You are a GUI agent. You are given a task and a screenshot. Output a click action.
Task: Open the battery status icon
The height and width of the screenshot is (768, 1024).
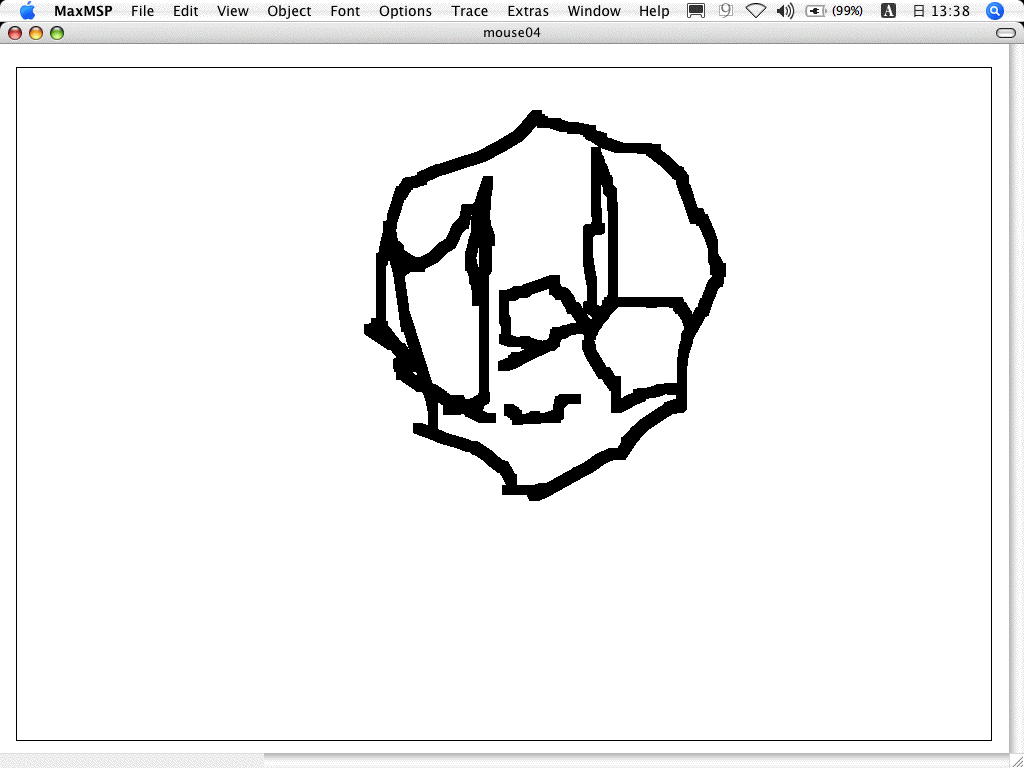coord(816,11)
